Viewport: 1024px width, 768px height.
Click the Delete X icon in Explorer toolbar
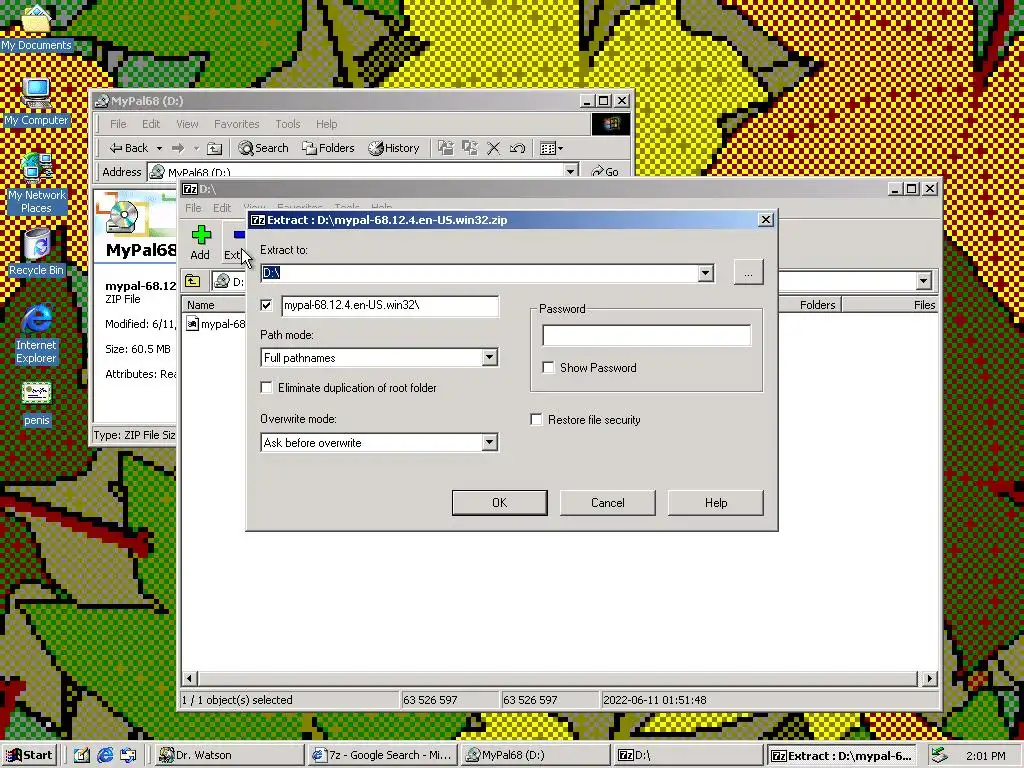click(x=494, y=148)
